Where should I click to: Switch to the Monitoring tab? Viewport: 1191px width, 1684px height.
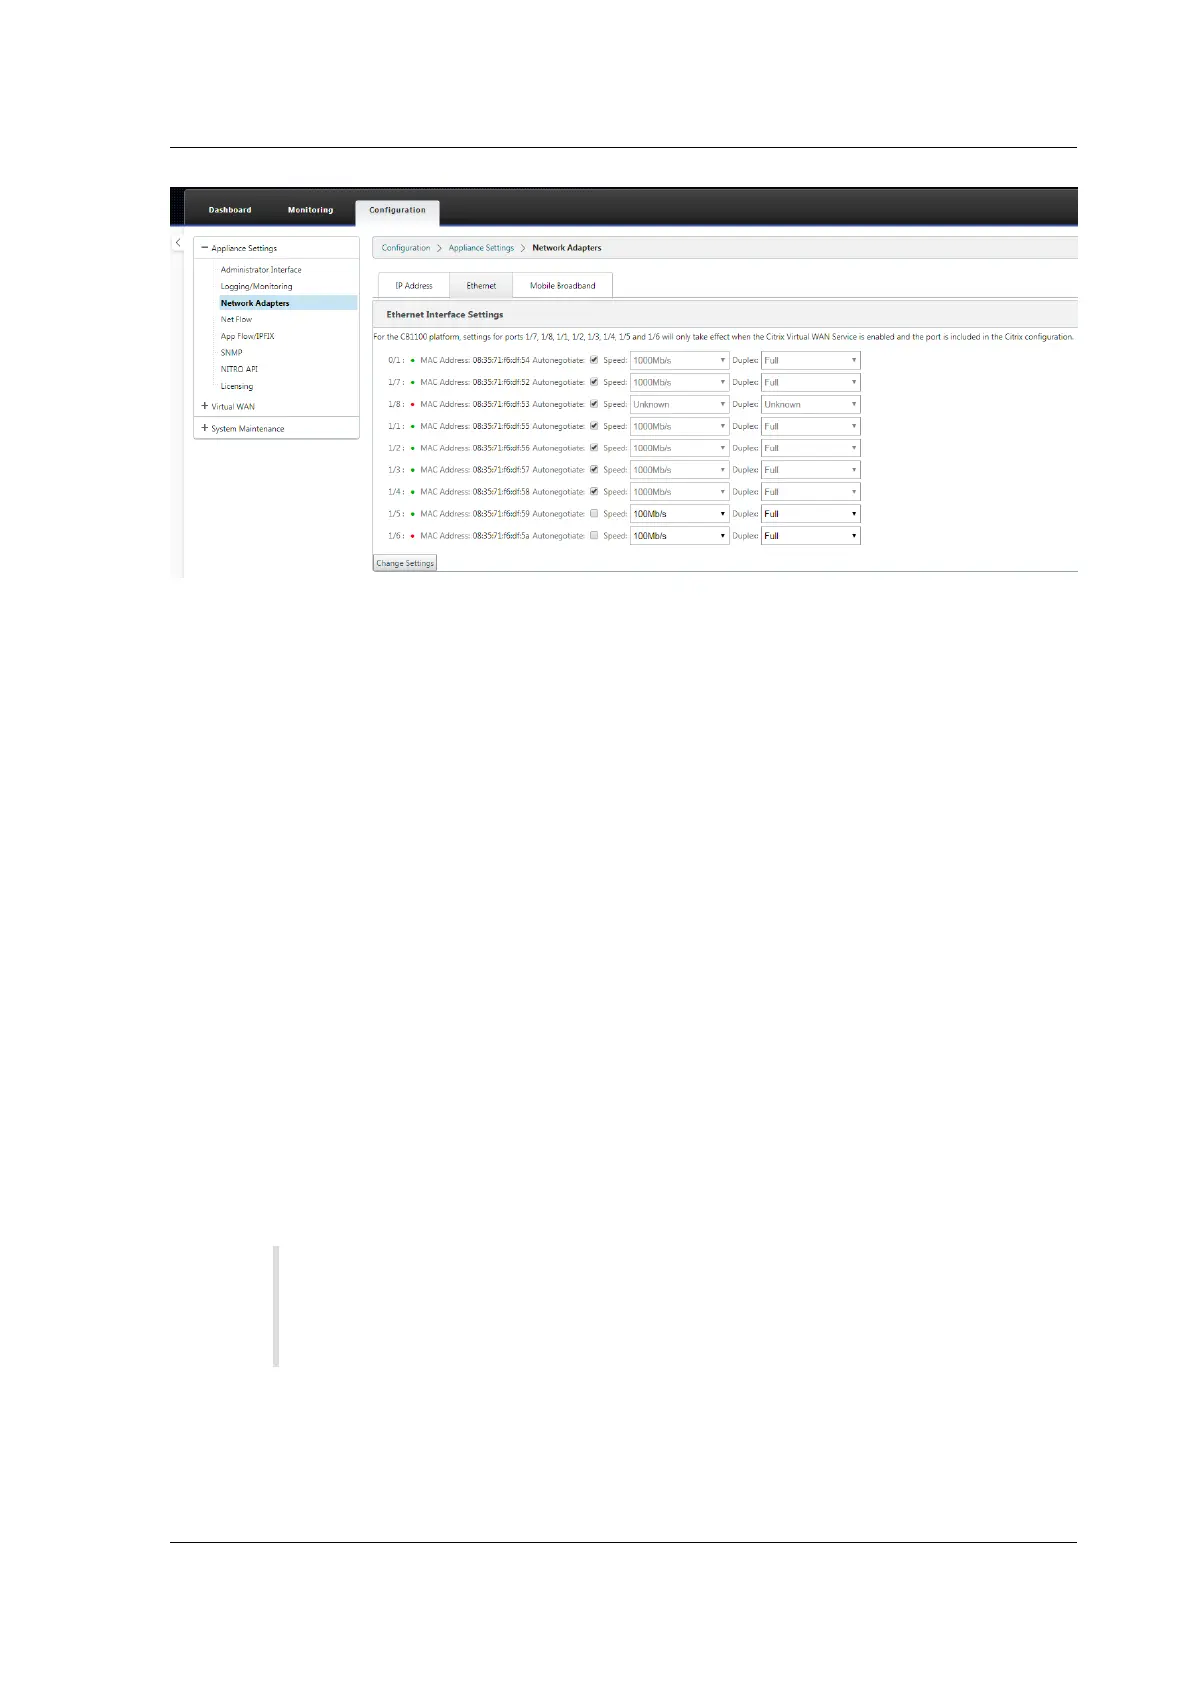pos(310,210)
